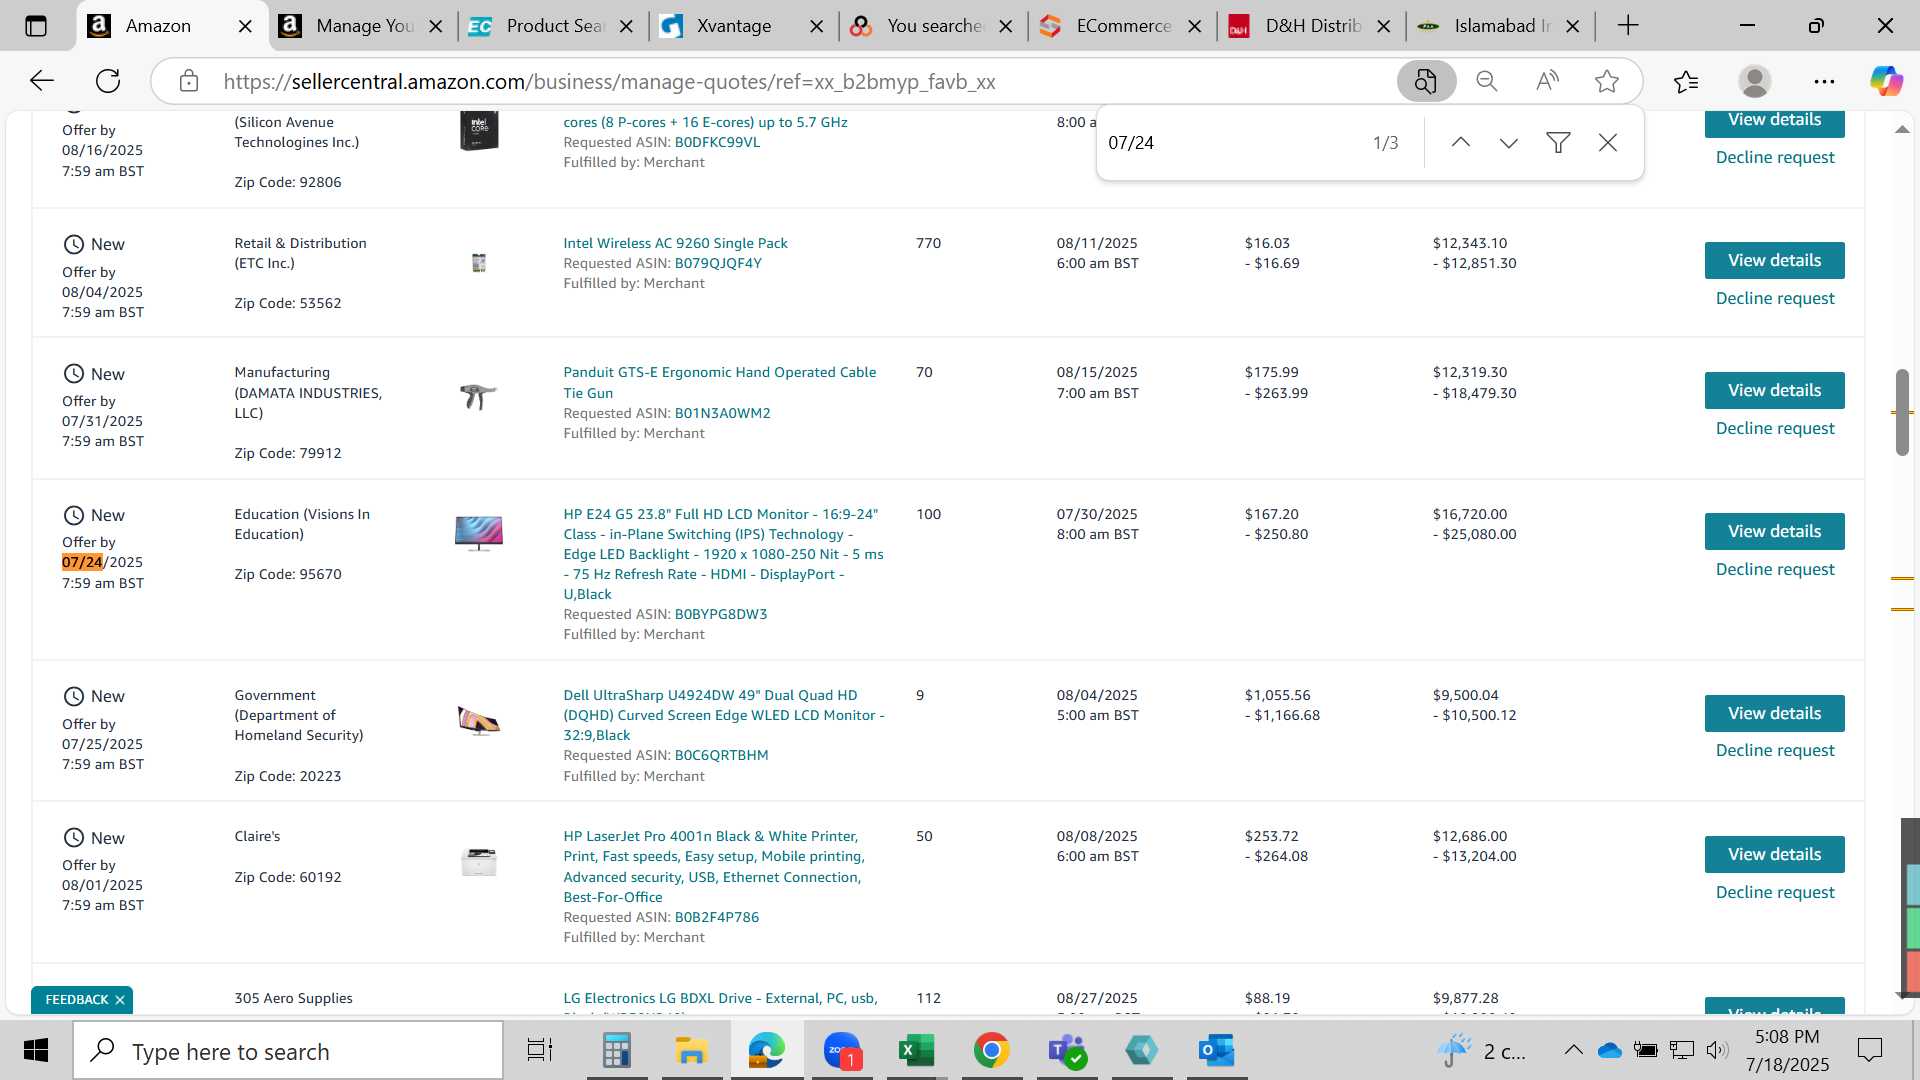Decline request for Panduit GTS-E tie gun
This screenshot has height=1080, width=1920.
pos(1774,428)
